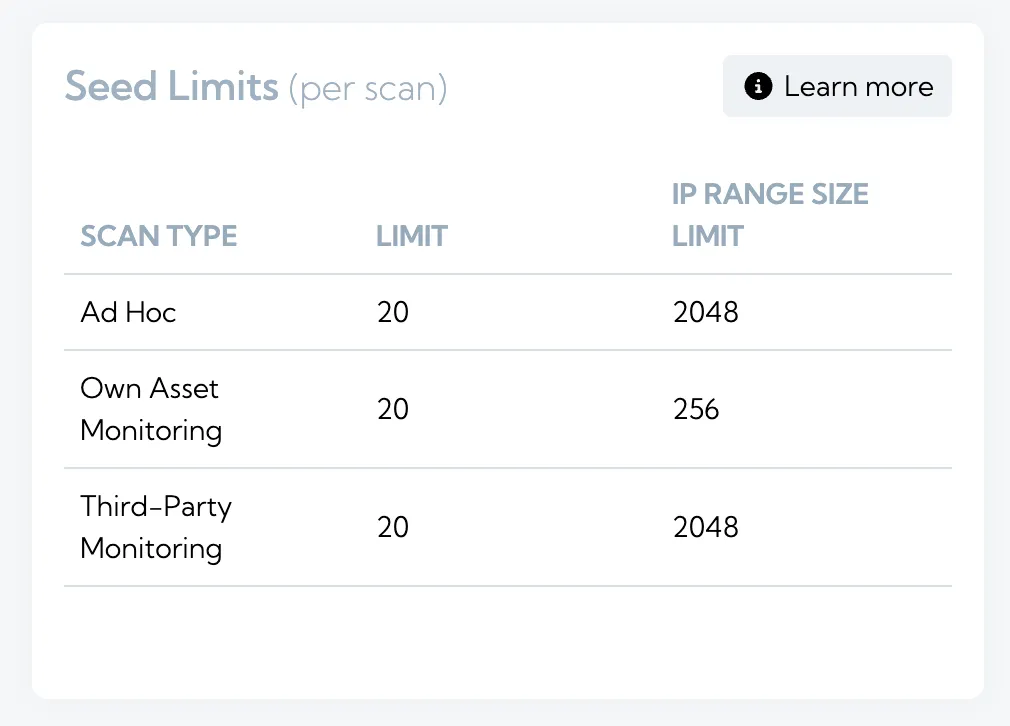
Task: Click the limit value 20 for Ad Hoc
Action: tap(393, 313)
